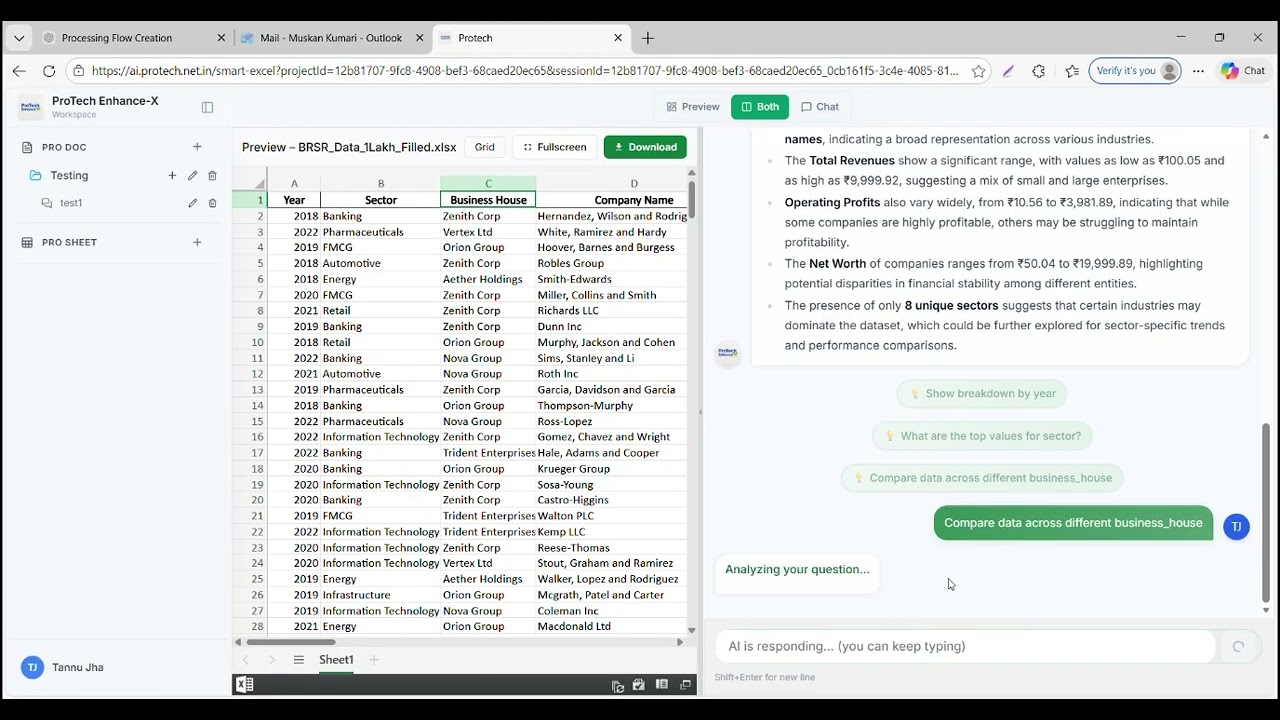Open spreadsheet in Fullscreen
The image size is (1280, 720).
(555, 147)
